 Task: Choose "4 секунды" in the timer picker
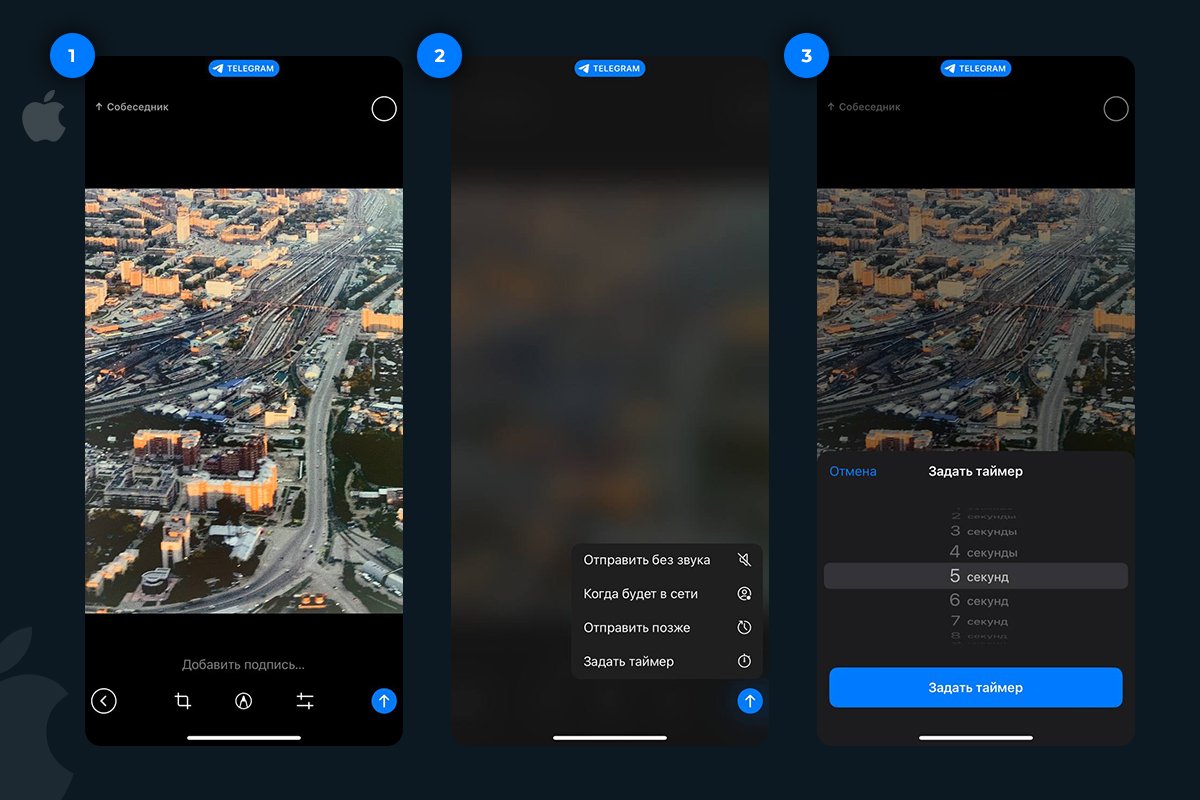977,552
